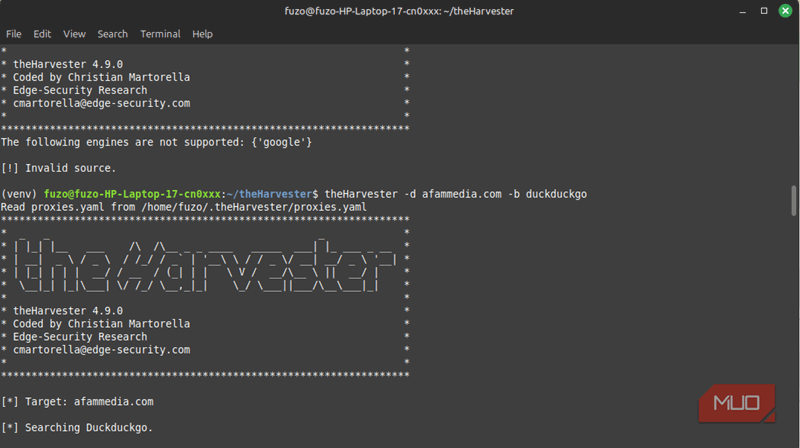Open the Help menu

(x=202, y=34)
